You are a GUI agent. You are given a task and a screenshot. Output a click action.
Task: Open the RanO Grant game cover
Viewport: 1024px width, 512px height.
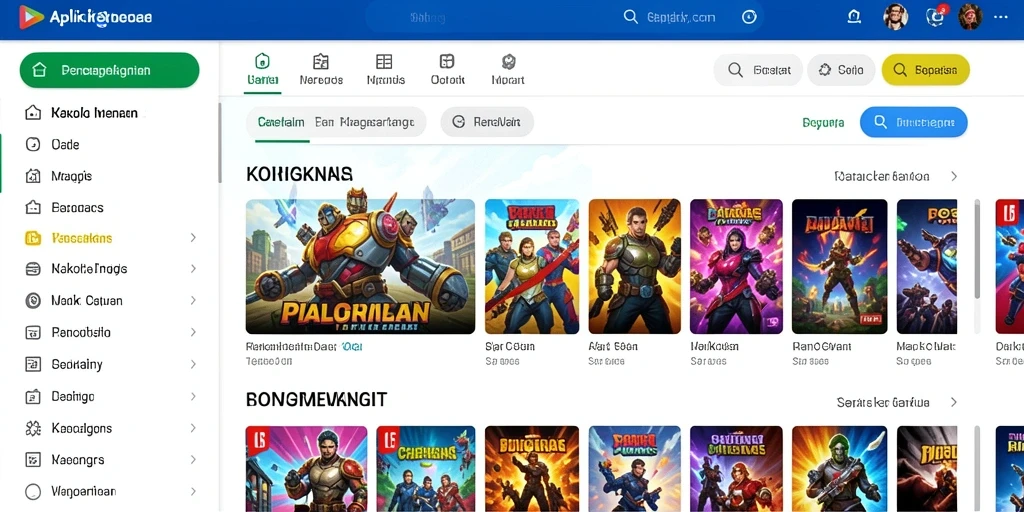tap(839, 266)
